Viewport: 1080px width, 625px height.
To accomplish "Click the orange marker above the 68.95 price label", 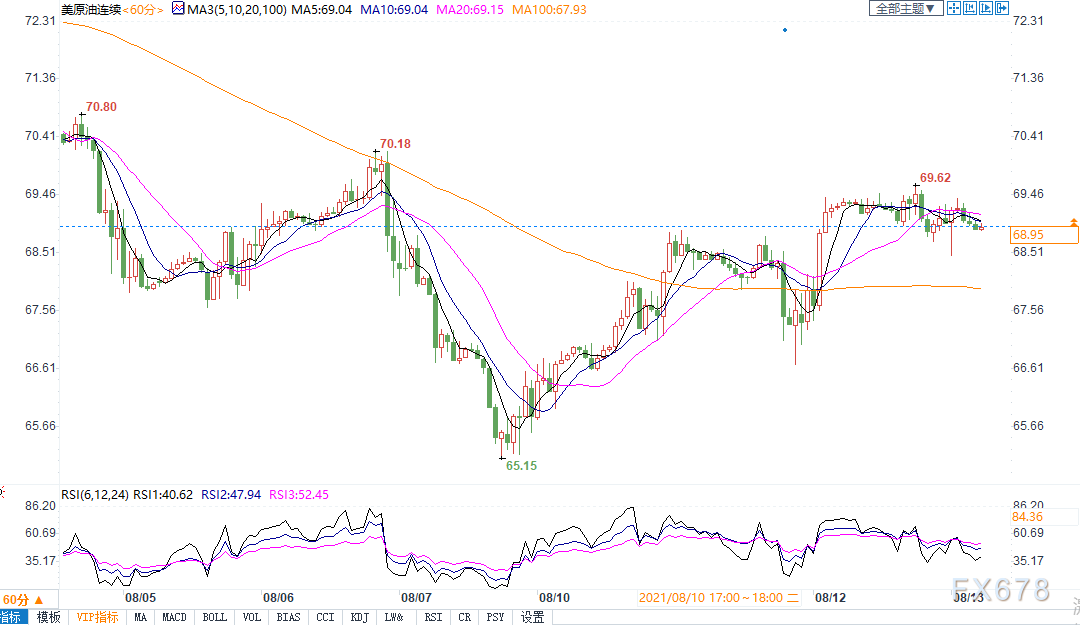I will pos(1074,221).
